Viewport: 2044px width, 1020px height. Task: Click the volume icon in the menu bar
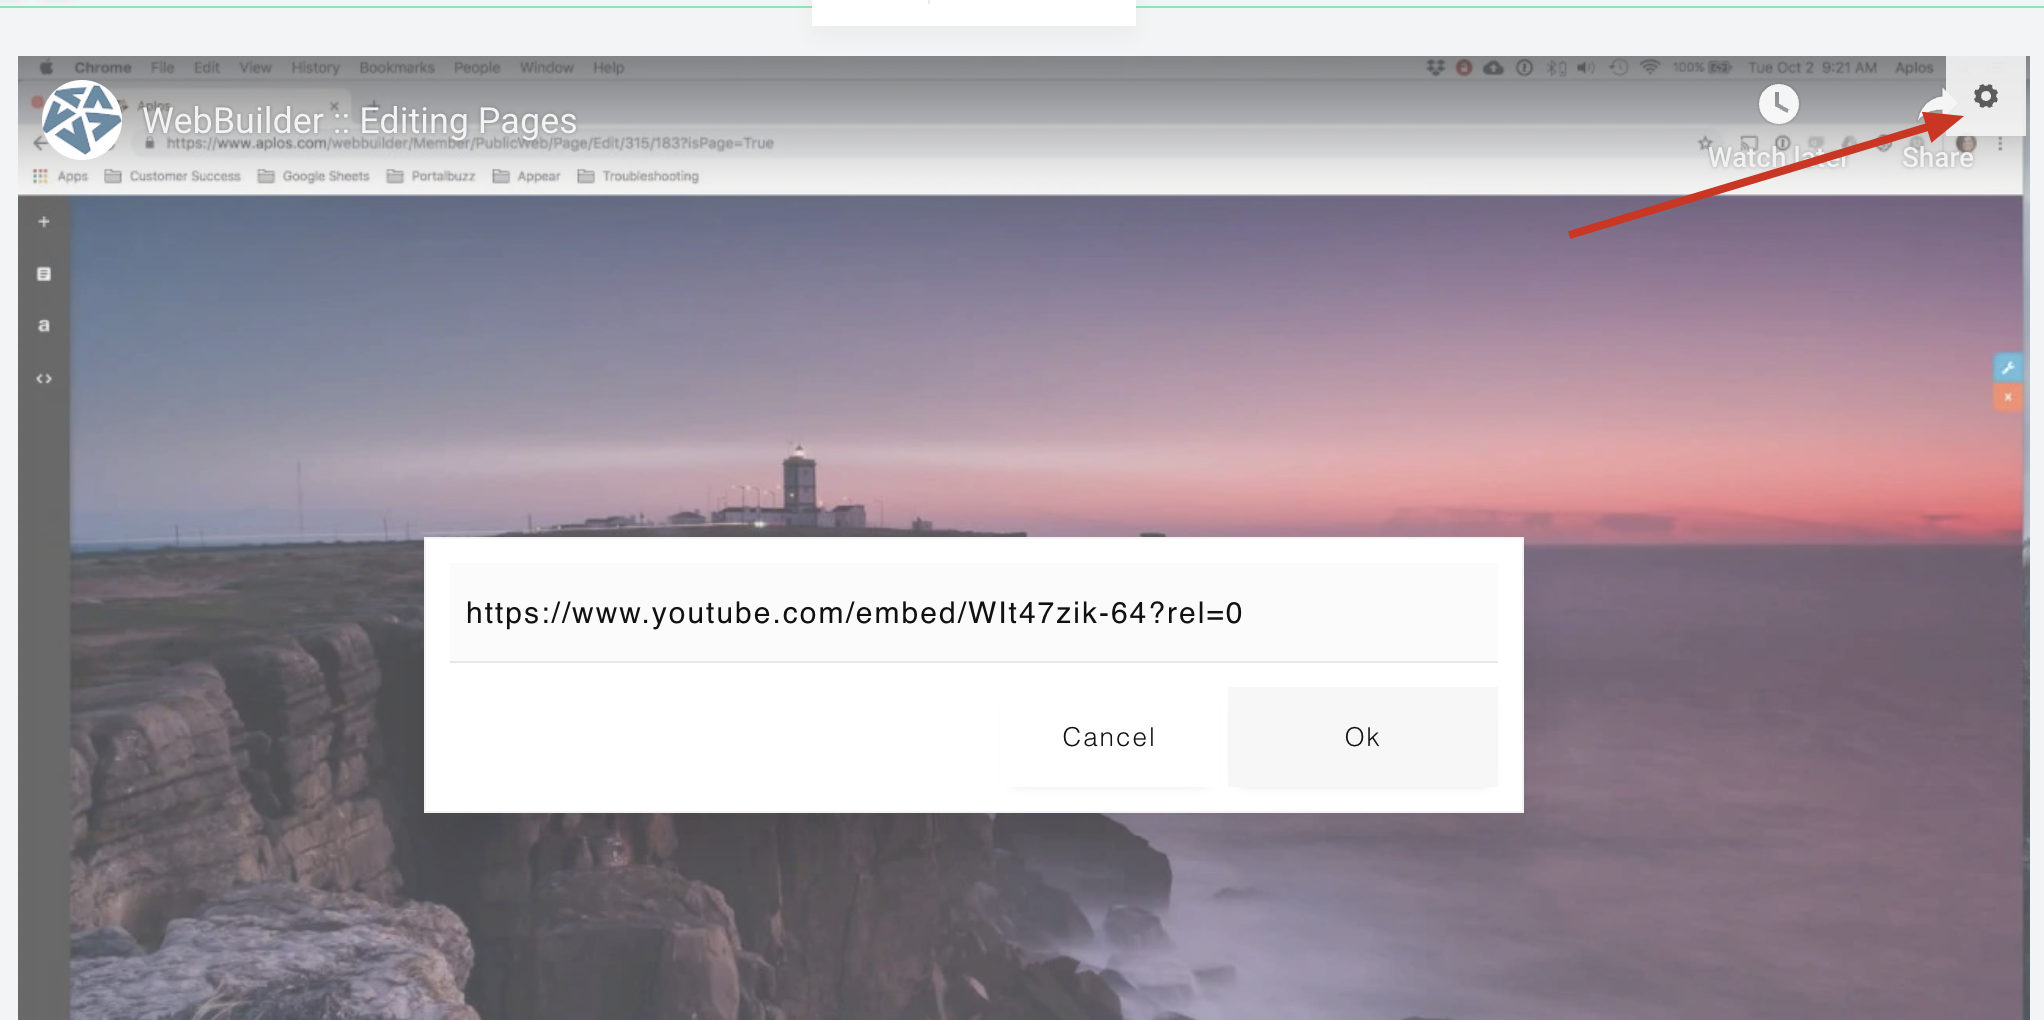pos(1586,67)
